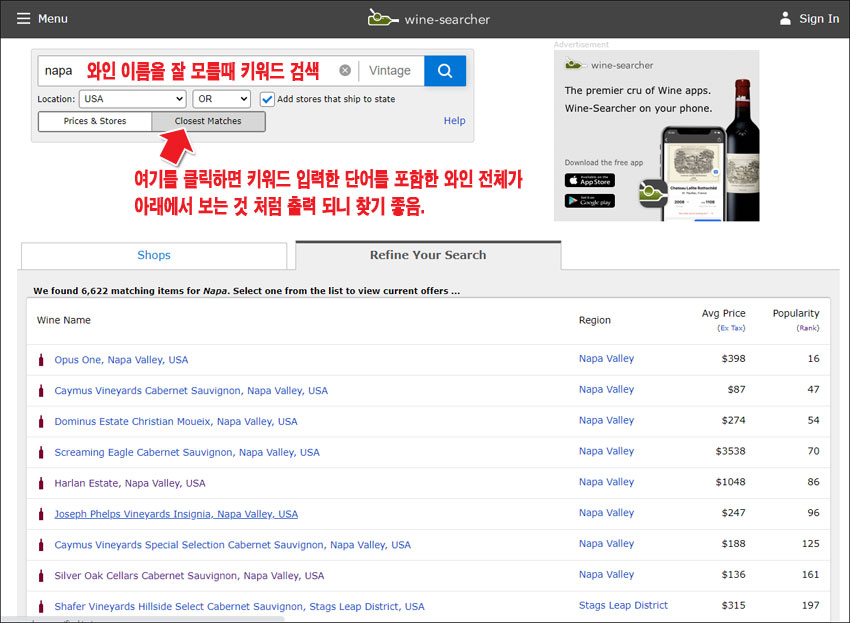Open Opus One, Napa Valley, USA

[121, 360]
